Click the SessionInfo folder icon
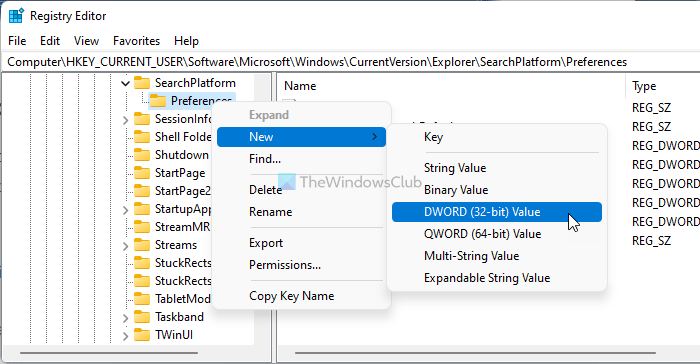700x364 pixels. [x=142, y=119]
